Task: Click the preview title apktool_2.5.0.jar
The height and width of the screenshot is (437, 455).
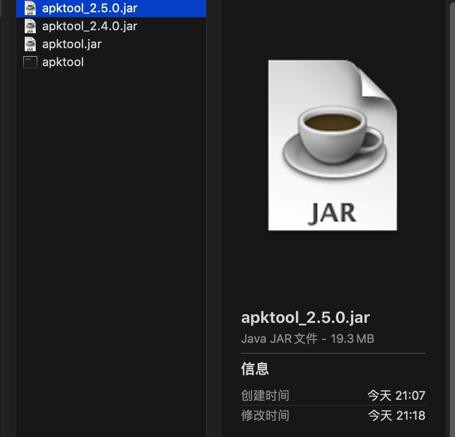Action: (305, 318)
